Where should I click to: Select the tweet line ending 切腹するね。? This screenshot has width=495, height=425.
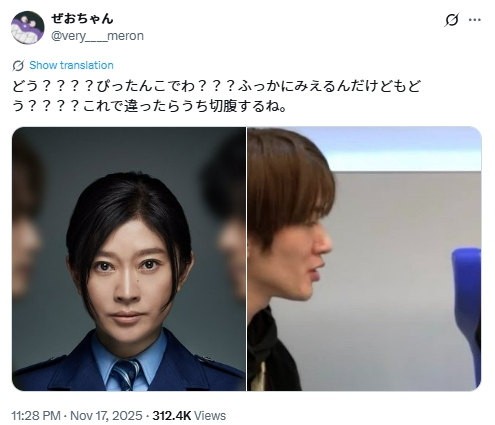149,106
